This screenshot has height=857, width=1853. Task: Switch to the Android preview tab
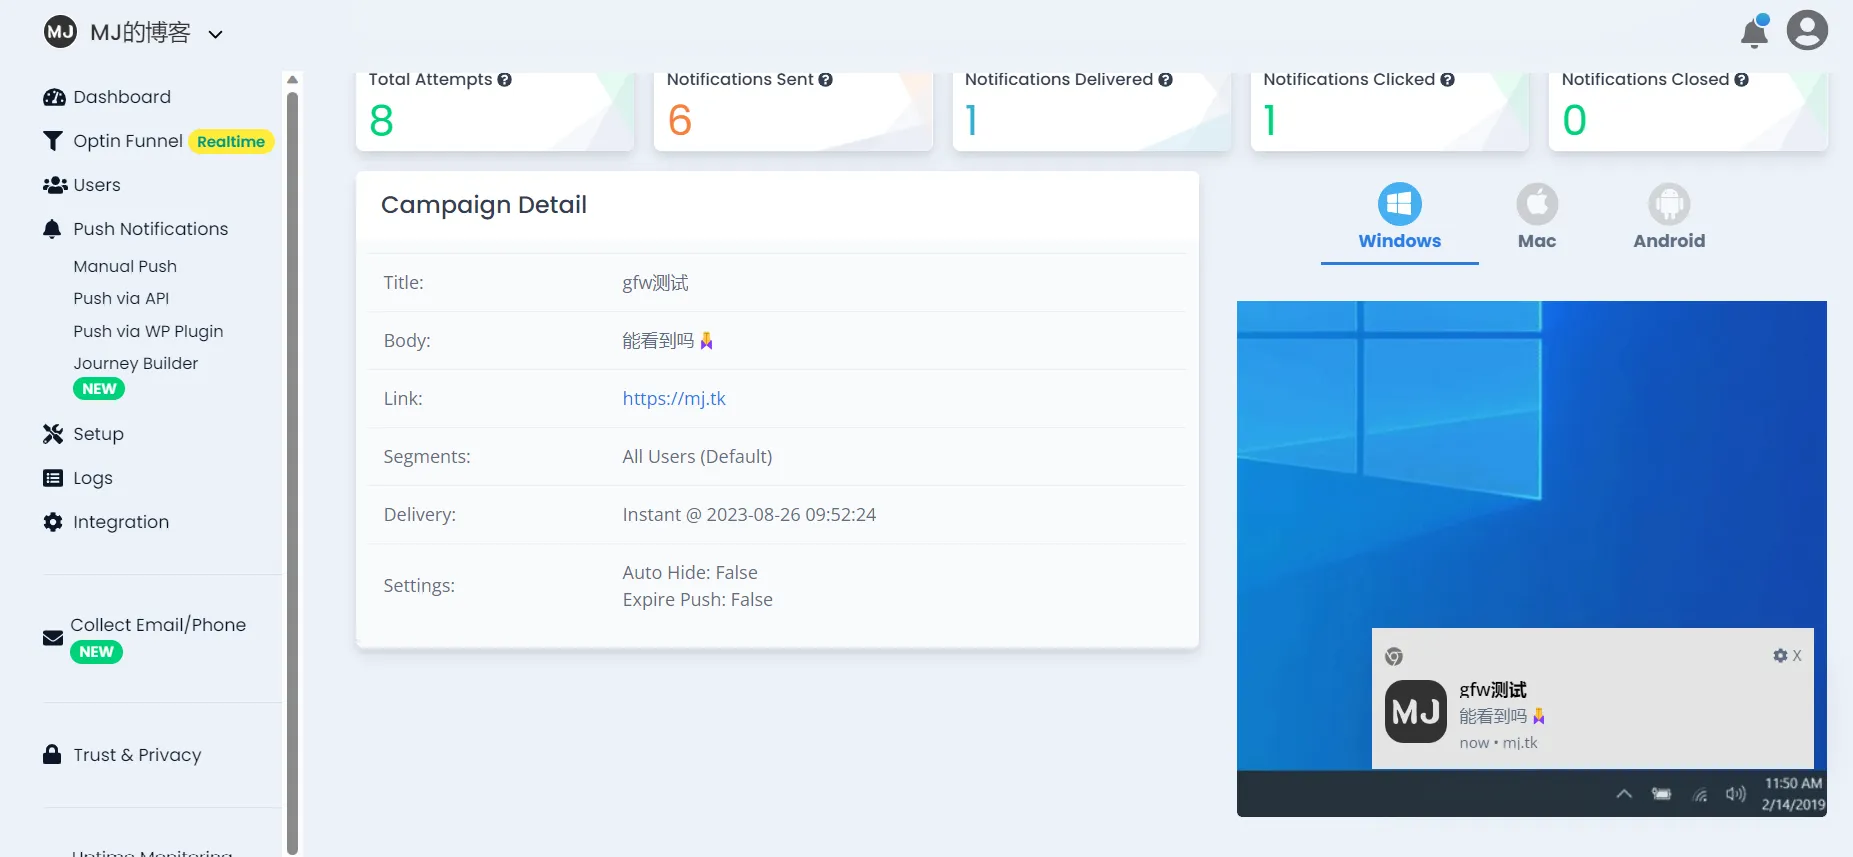click(x=1669, y=217)
